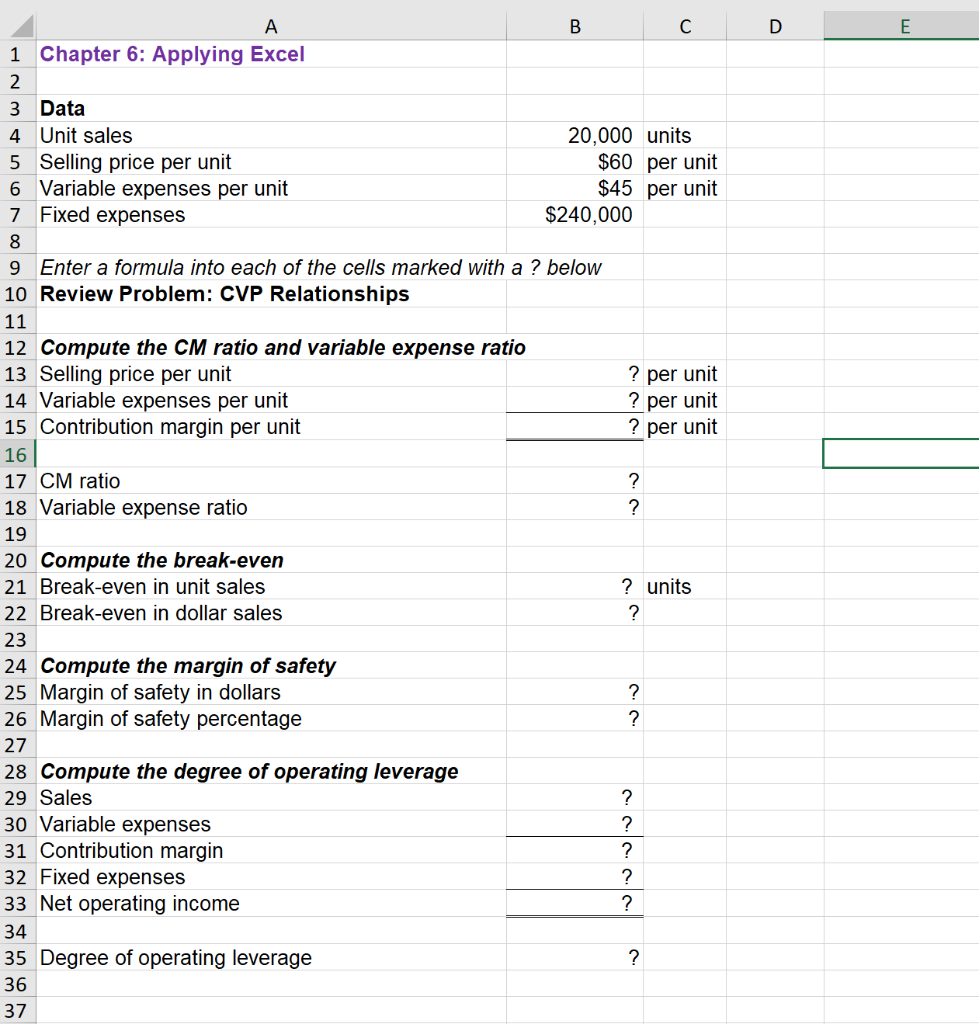Click the Degree of operating leverage answer cell

tap(574, 957)
